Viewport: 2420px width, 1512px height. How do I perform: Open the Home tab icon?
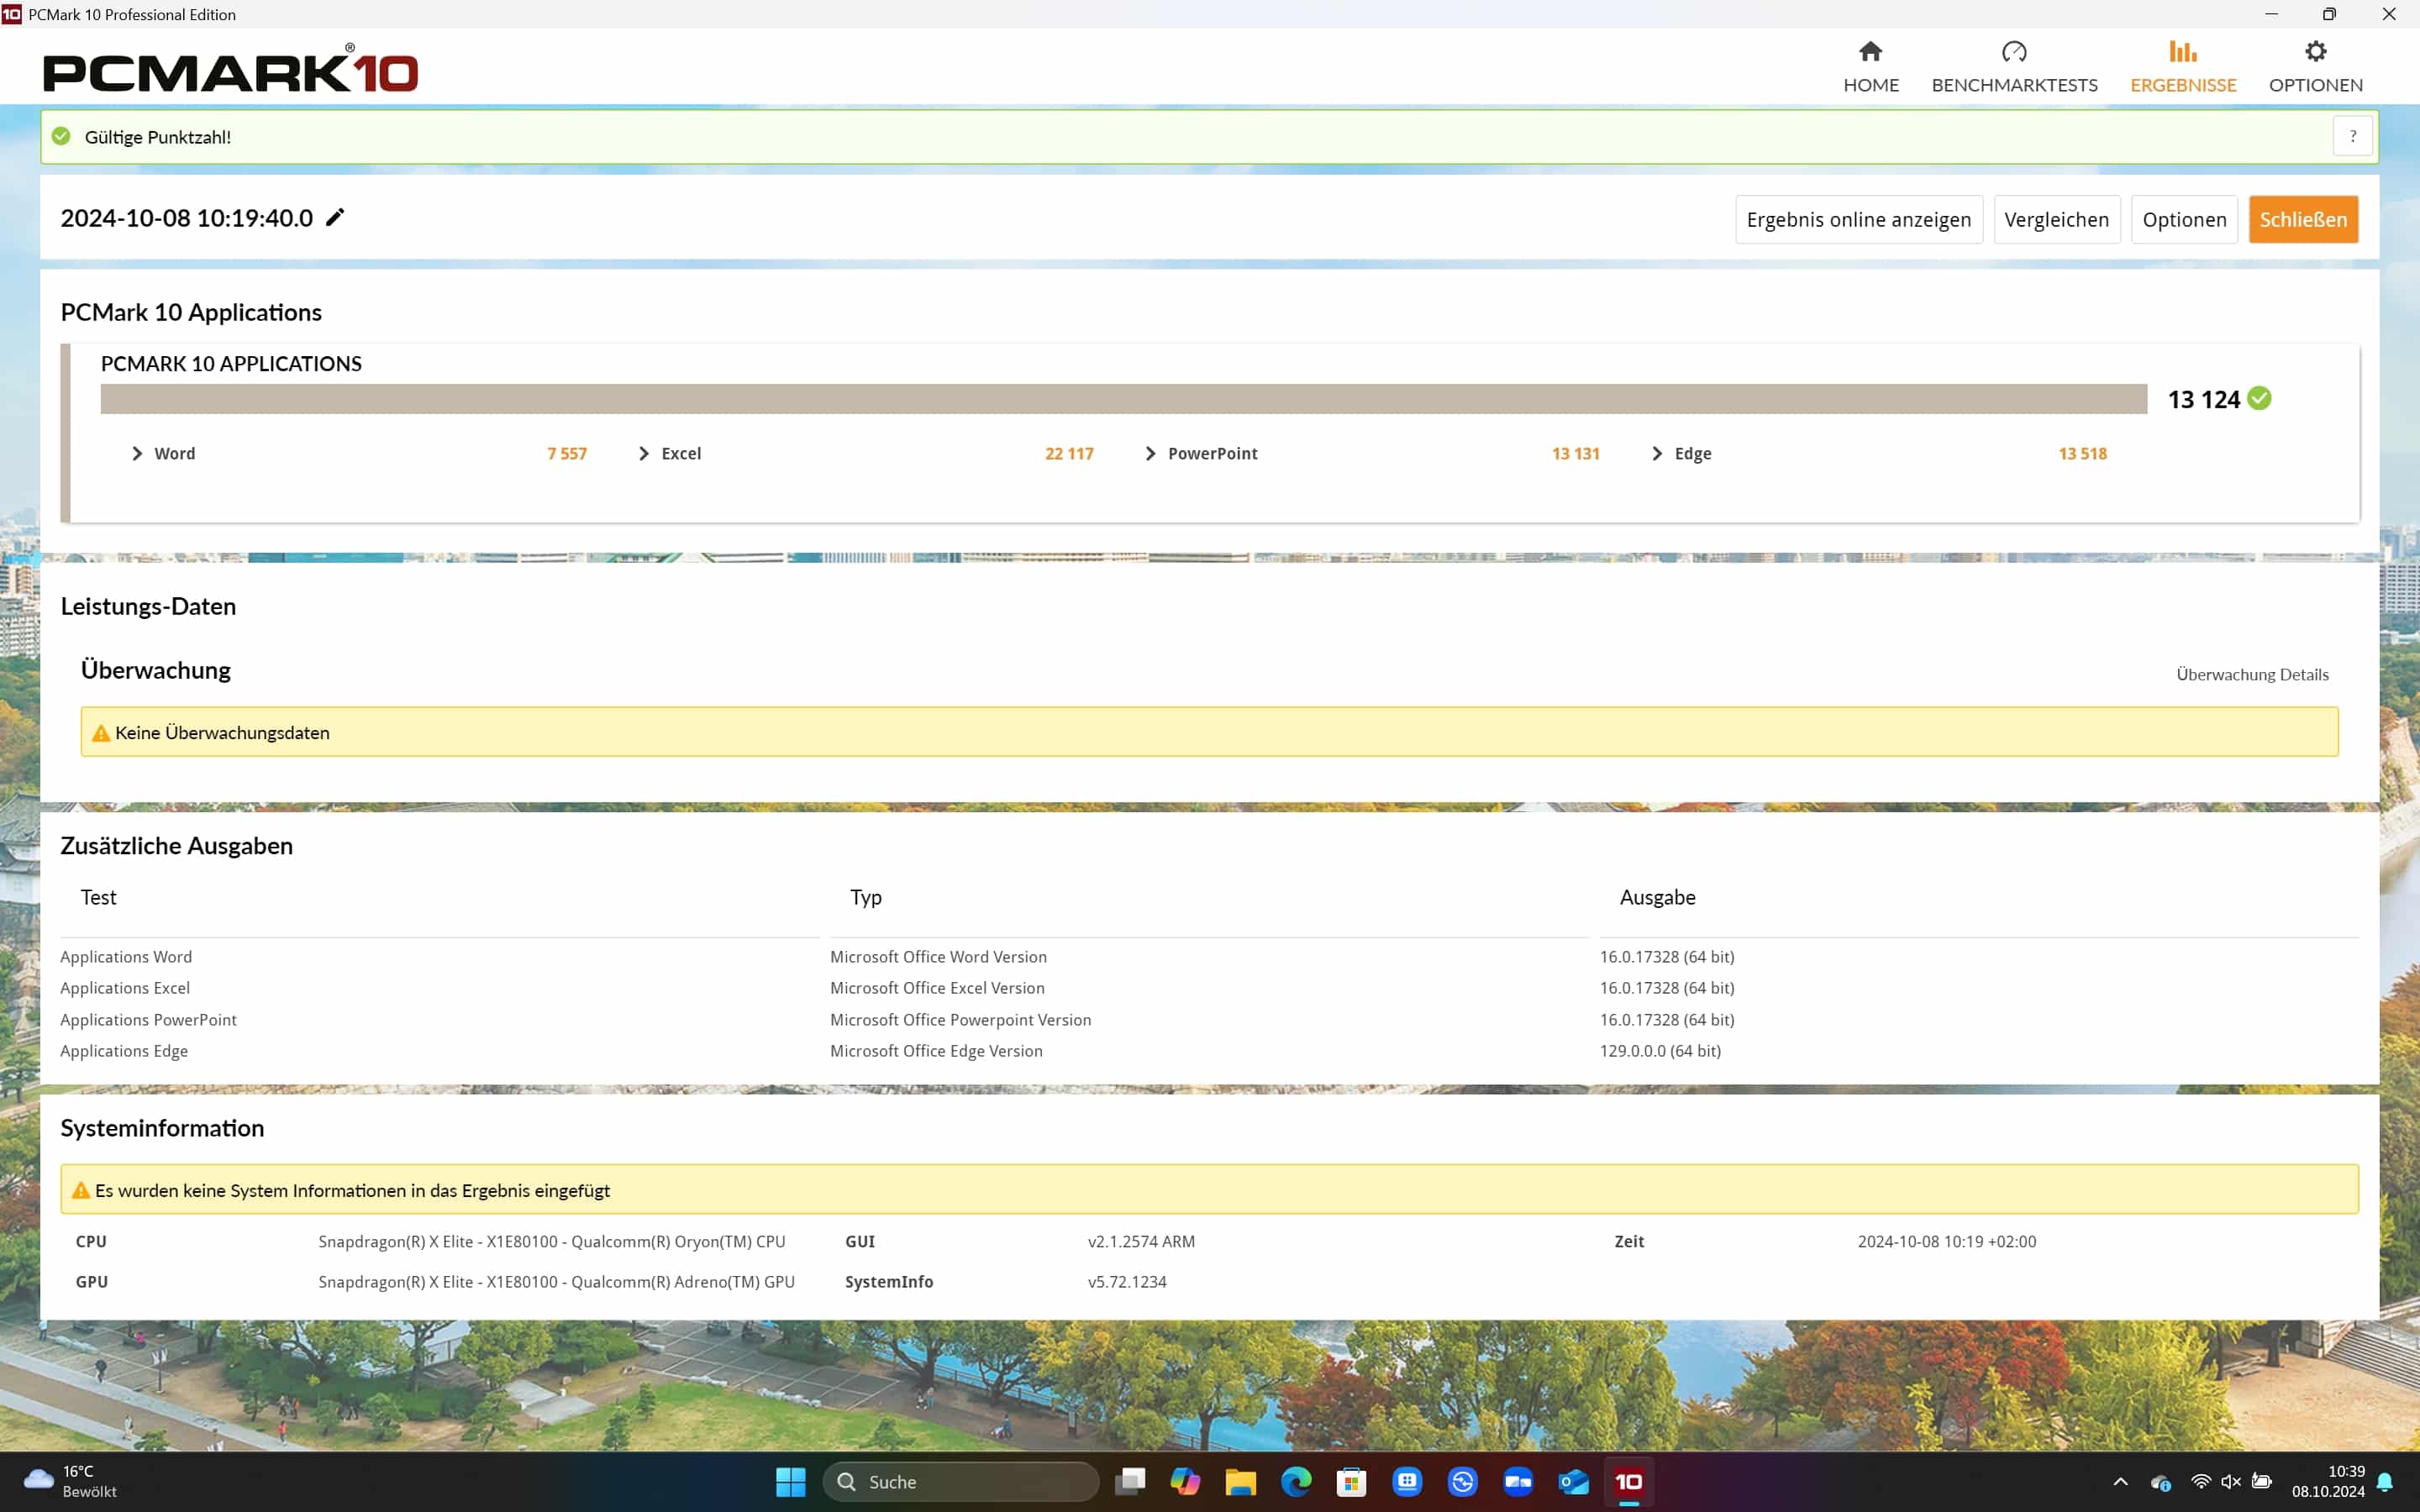1870,52
